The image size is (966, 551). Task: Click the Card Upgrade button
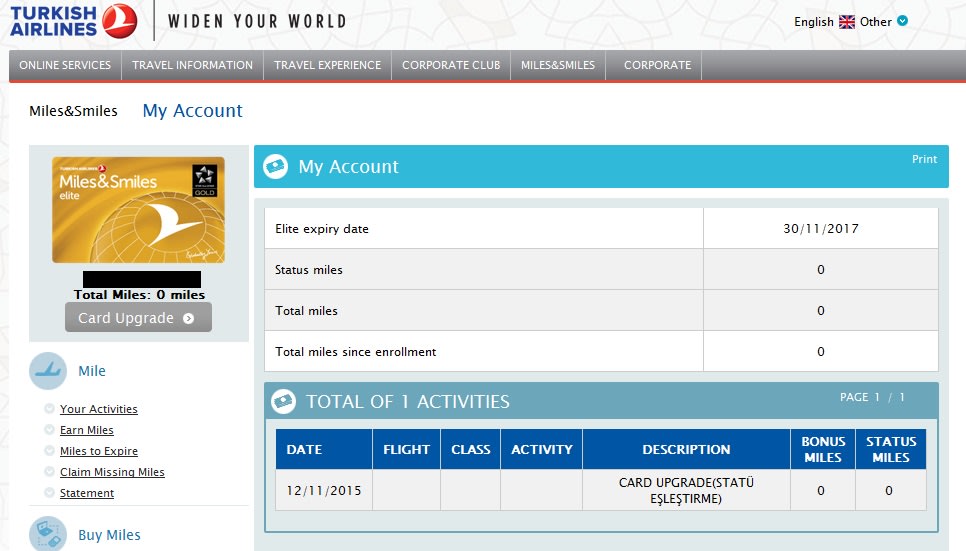(139, 317)
